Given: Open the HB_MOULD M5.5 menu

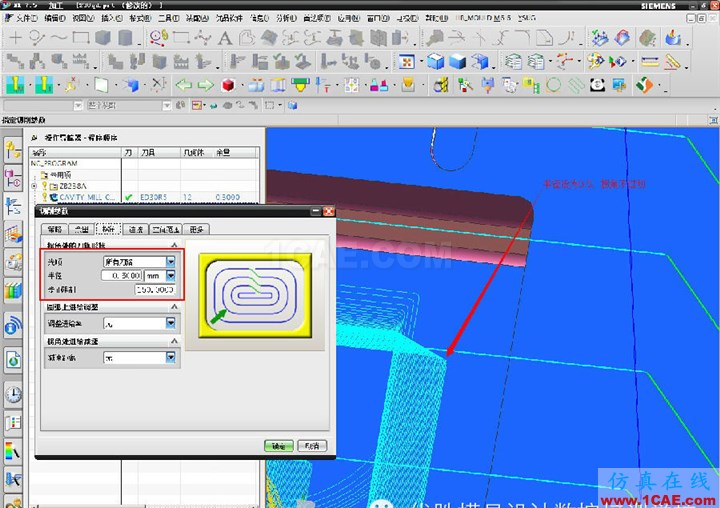Looking at the screenshot, I should click(484, 18).
